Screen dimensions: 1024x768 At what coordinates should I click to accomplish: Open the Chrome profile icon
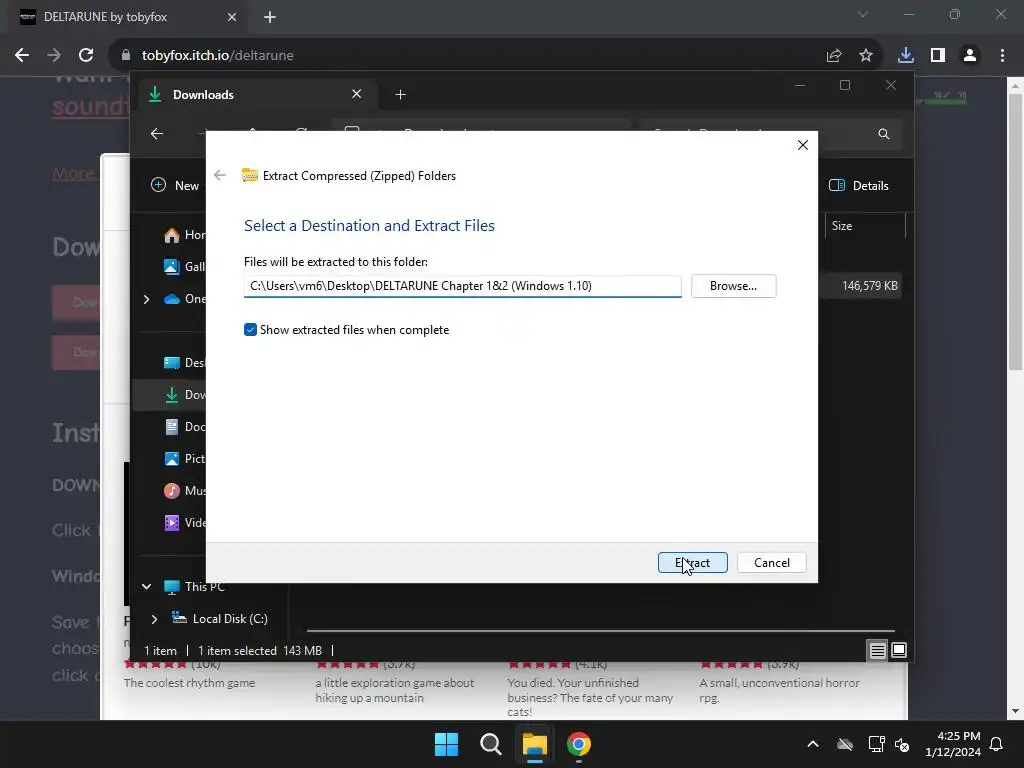pos(970,56)
